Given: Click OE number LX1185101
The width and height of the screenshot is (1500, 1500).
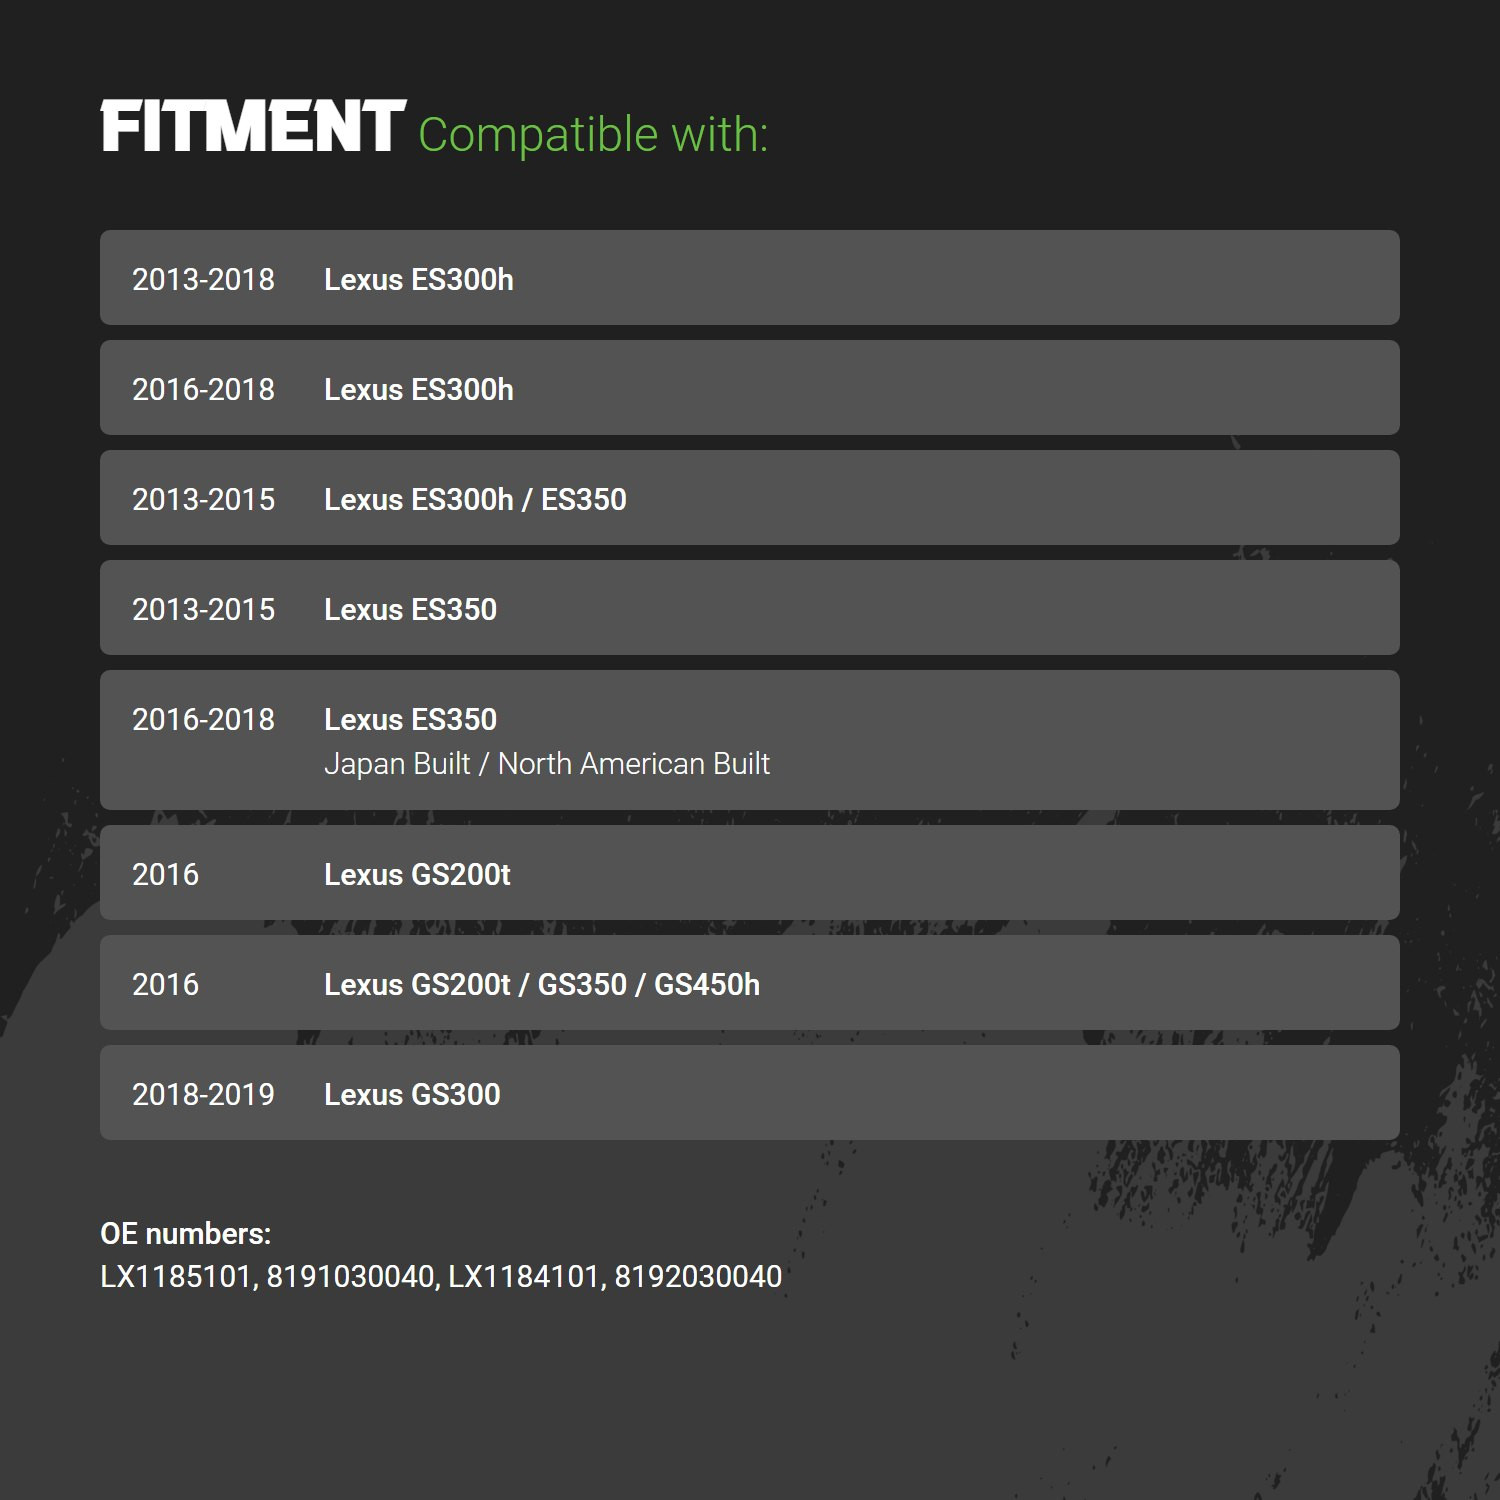Looking at the screenshot, I should (x=176, y=1277).
